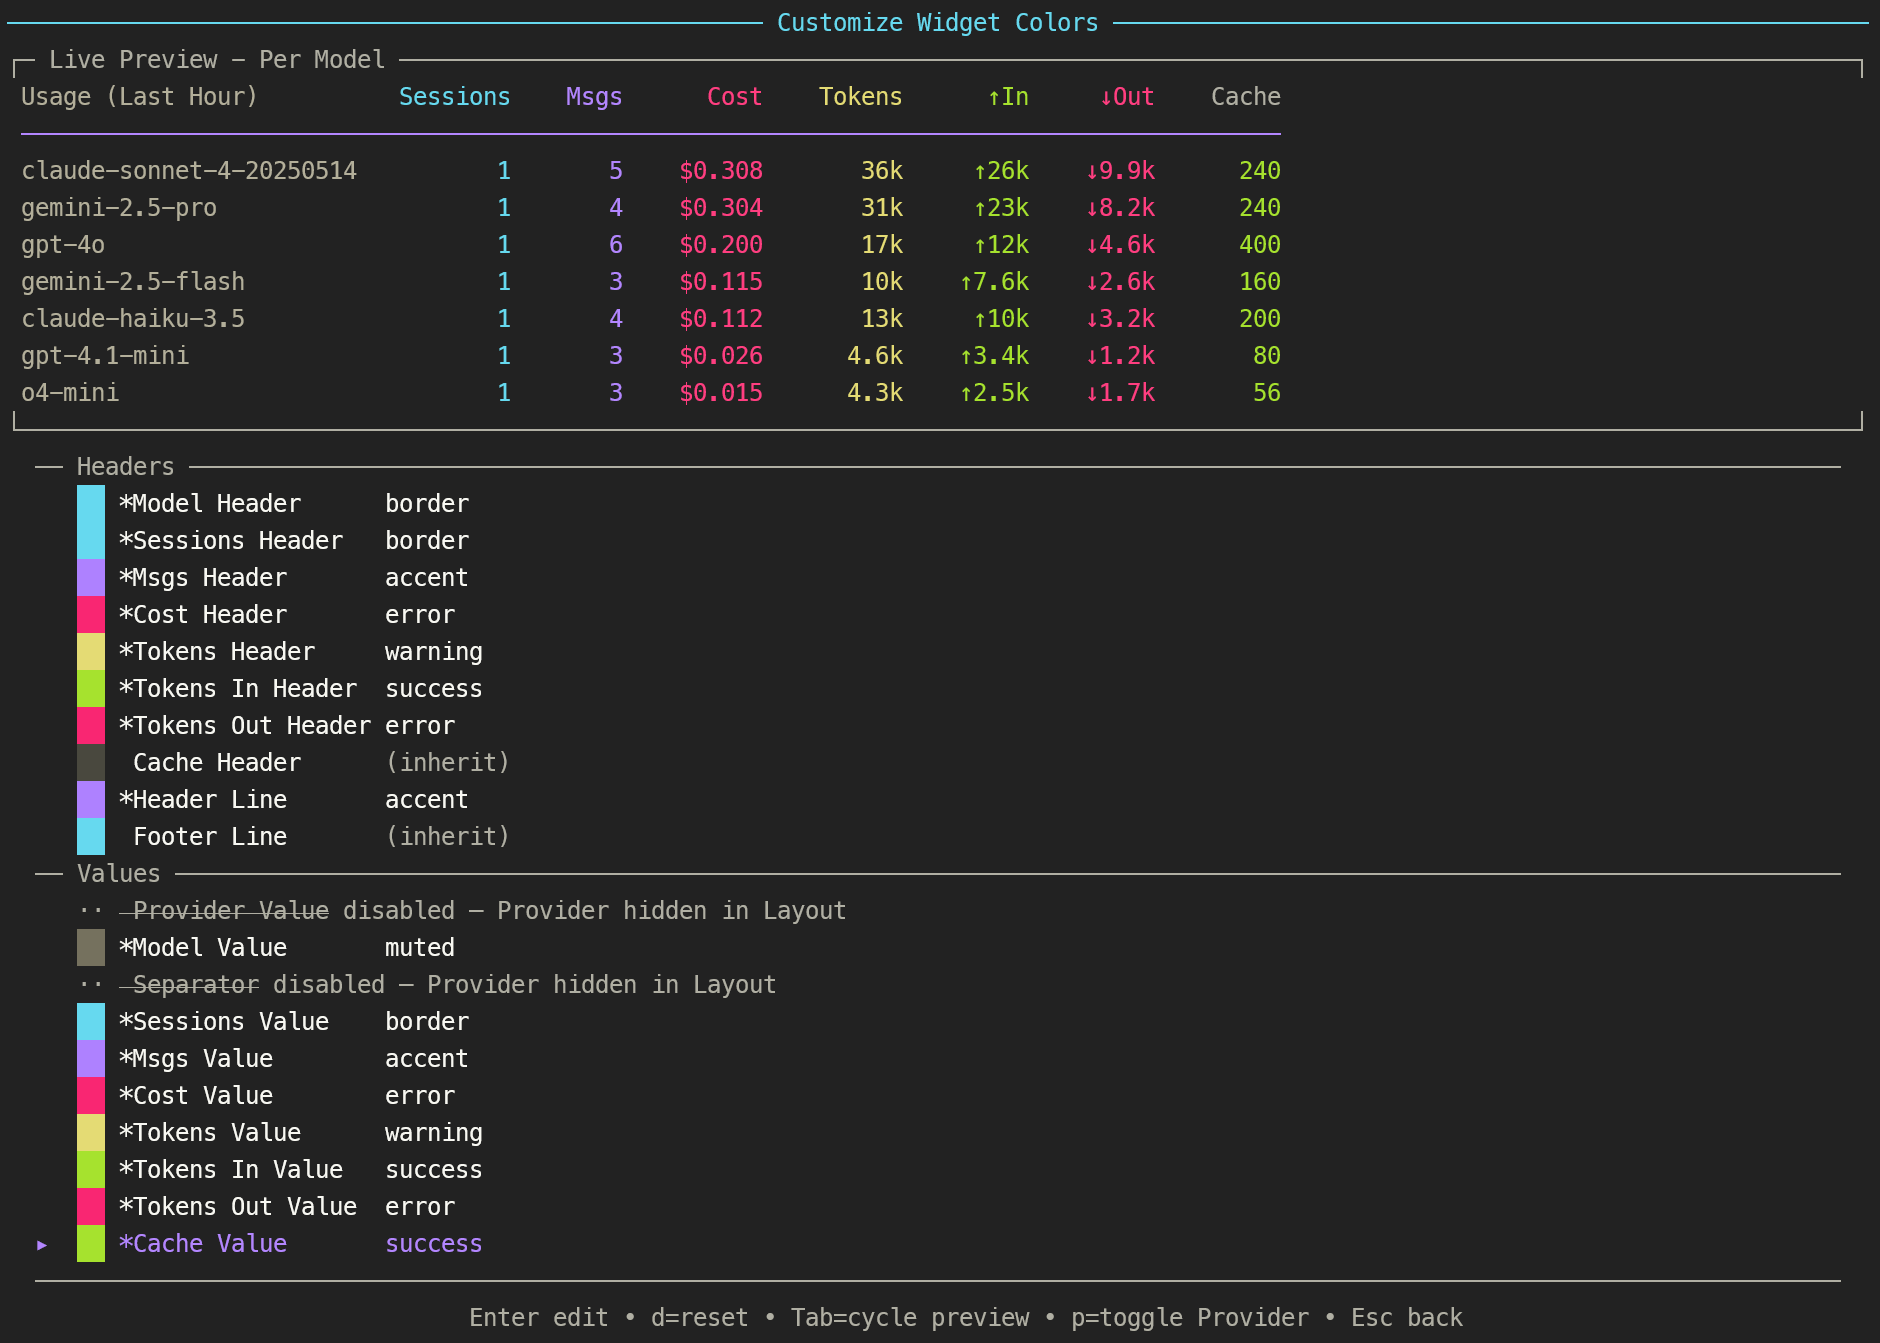Click the *Sessions Value row label
This screenshot has width=1880, height=1343.
click(x=224, y=1022)
